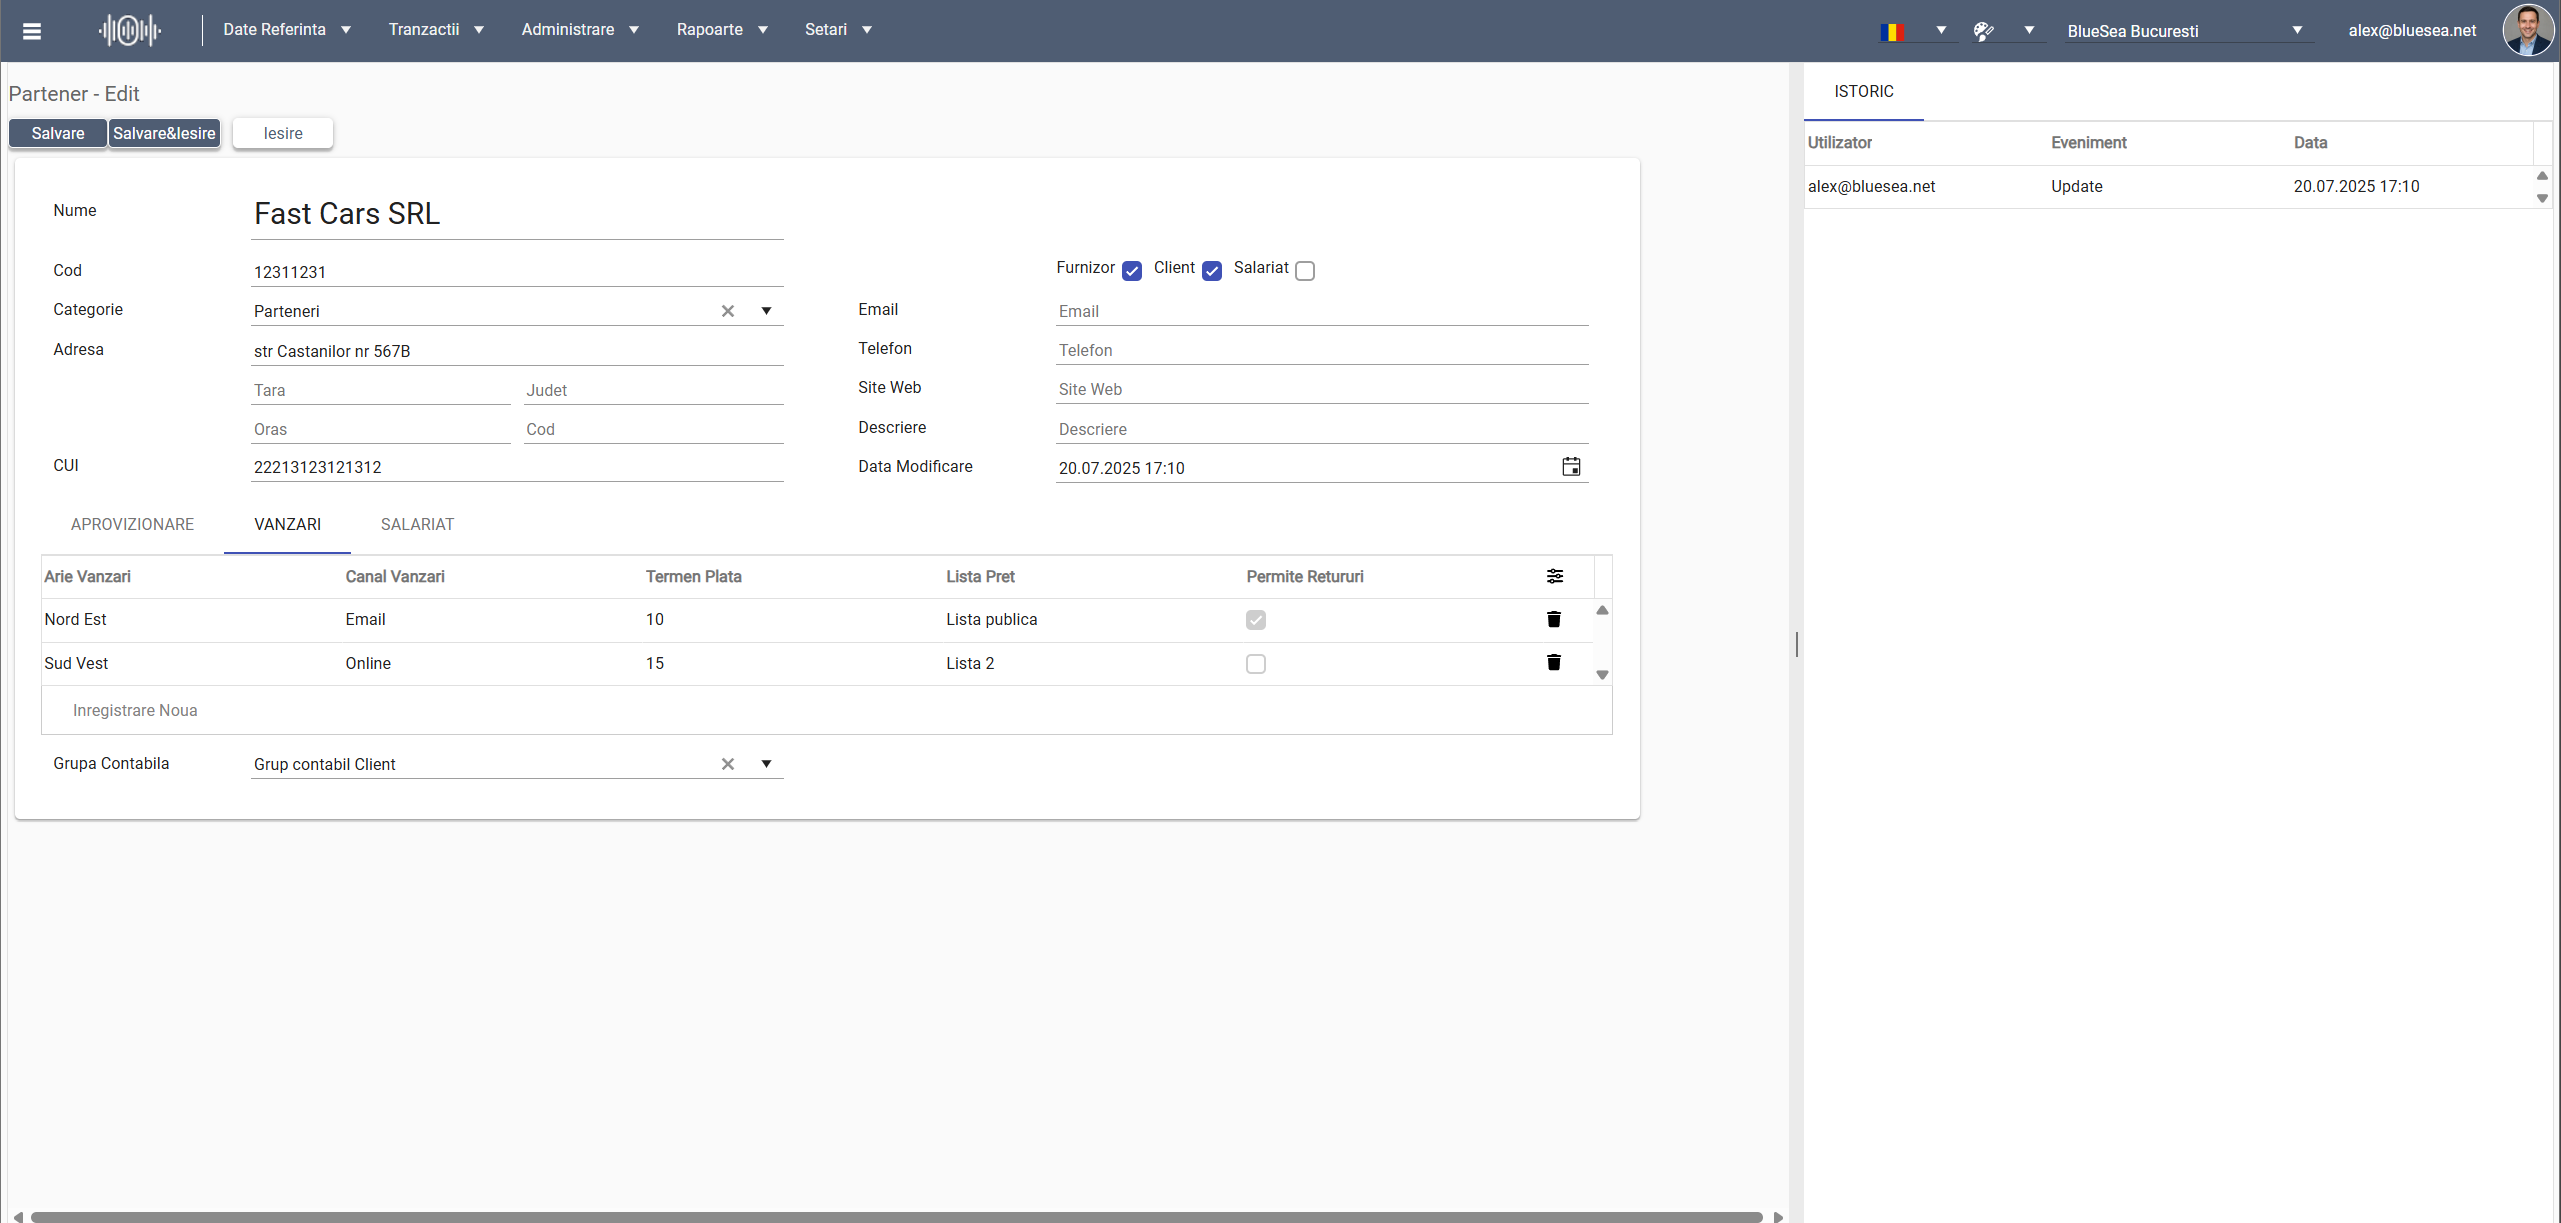Click the sound wave app logo
Viewport: 2561px width, 1223px height.
pyautogui.click(x=129, y=31)
